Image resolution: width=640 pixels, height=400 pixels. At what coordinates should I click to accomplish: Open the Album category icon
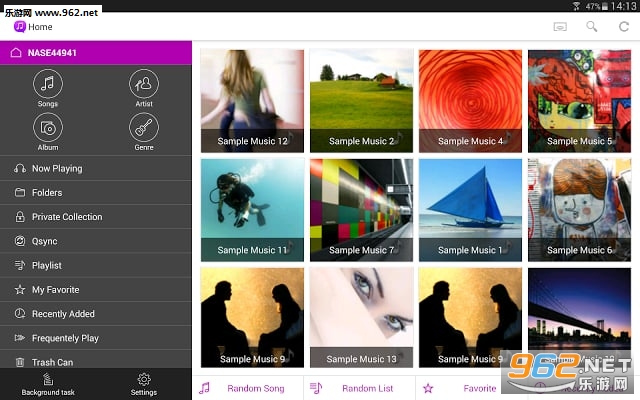pos(48,128)
